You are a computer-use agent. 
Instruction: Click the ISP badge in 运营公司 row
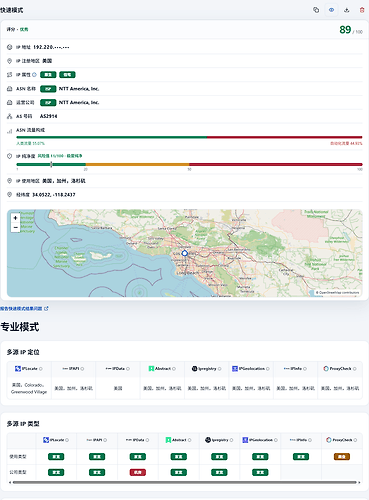(48, 102)
